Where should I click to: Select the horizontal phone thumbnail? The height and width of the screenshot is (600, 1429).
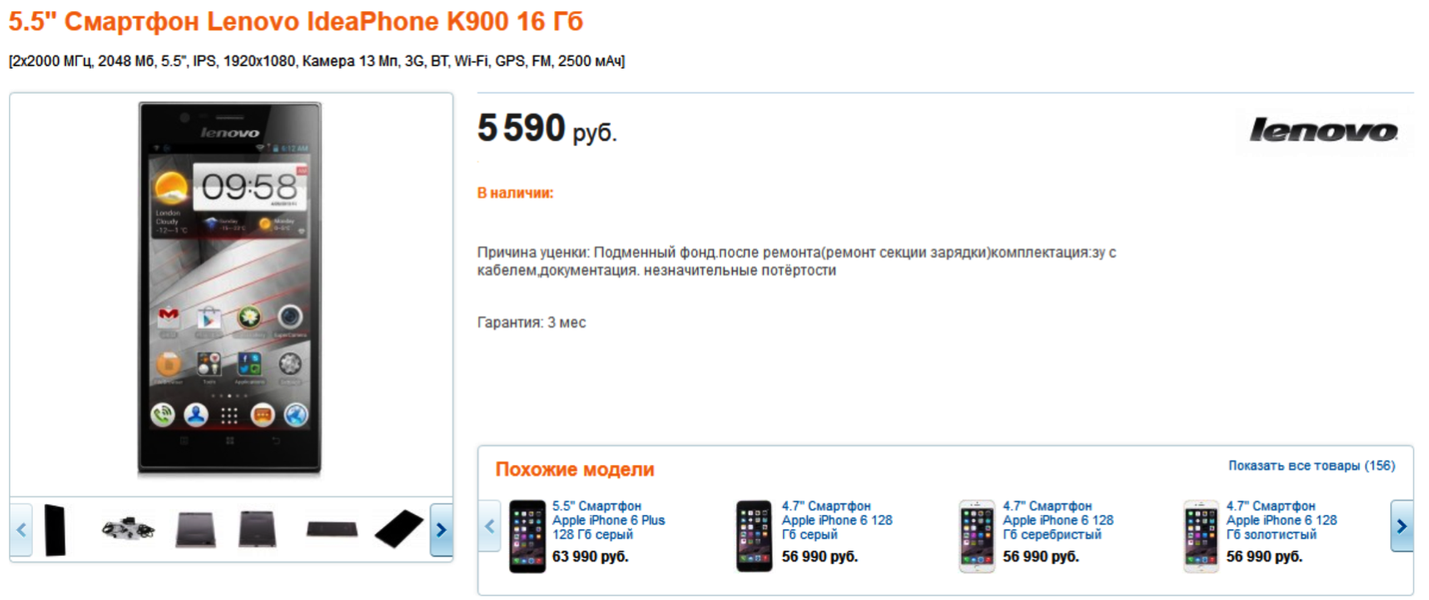pos(332,529)
